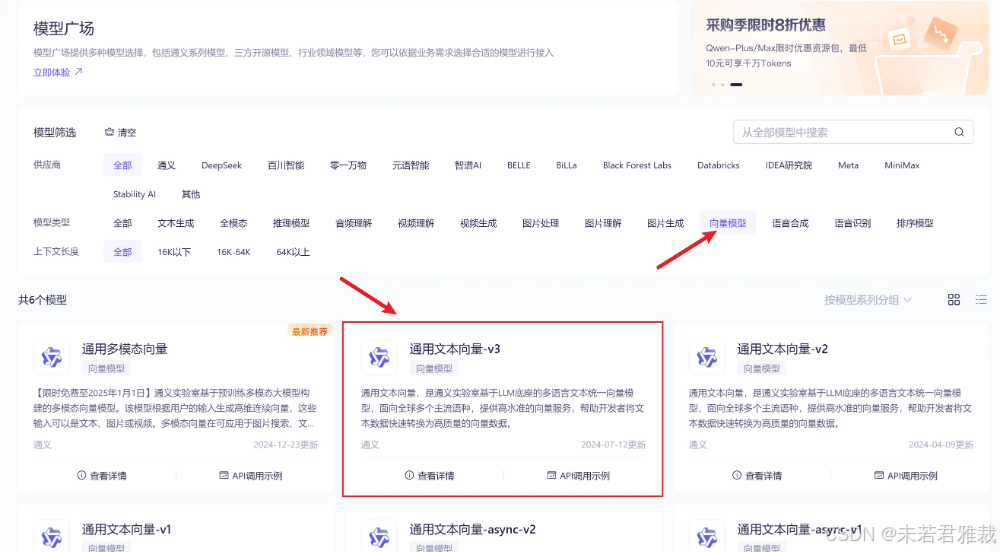
Task: Click the 通用多模态向量 model logo
Action: pos(52,357)
